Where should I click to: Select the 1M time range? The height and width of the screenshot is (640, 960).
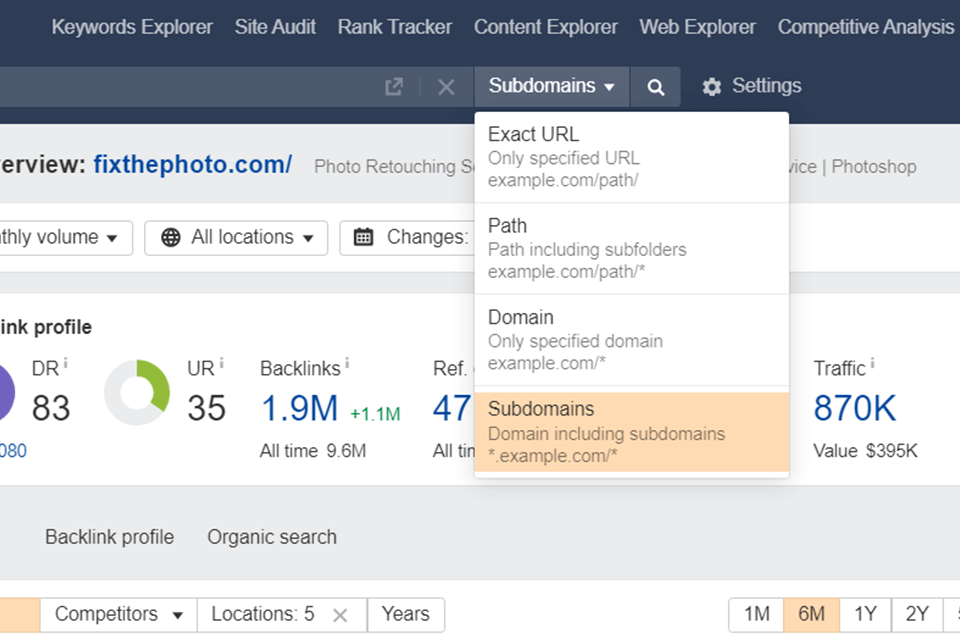[x=757, y=614]
